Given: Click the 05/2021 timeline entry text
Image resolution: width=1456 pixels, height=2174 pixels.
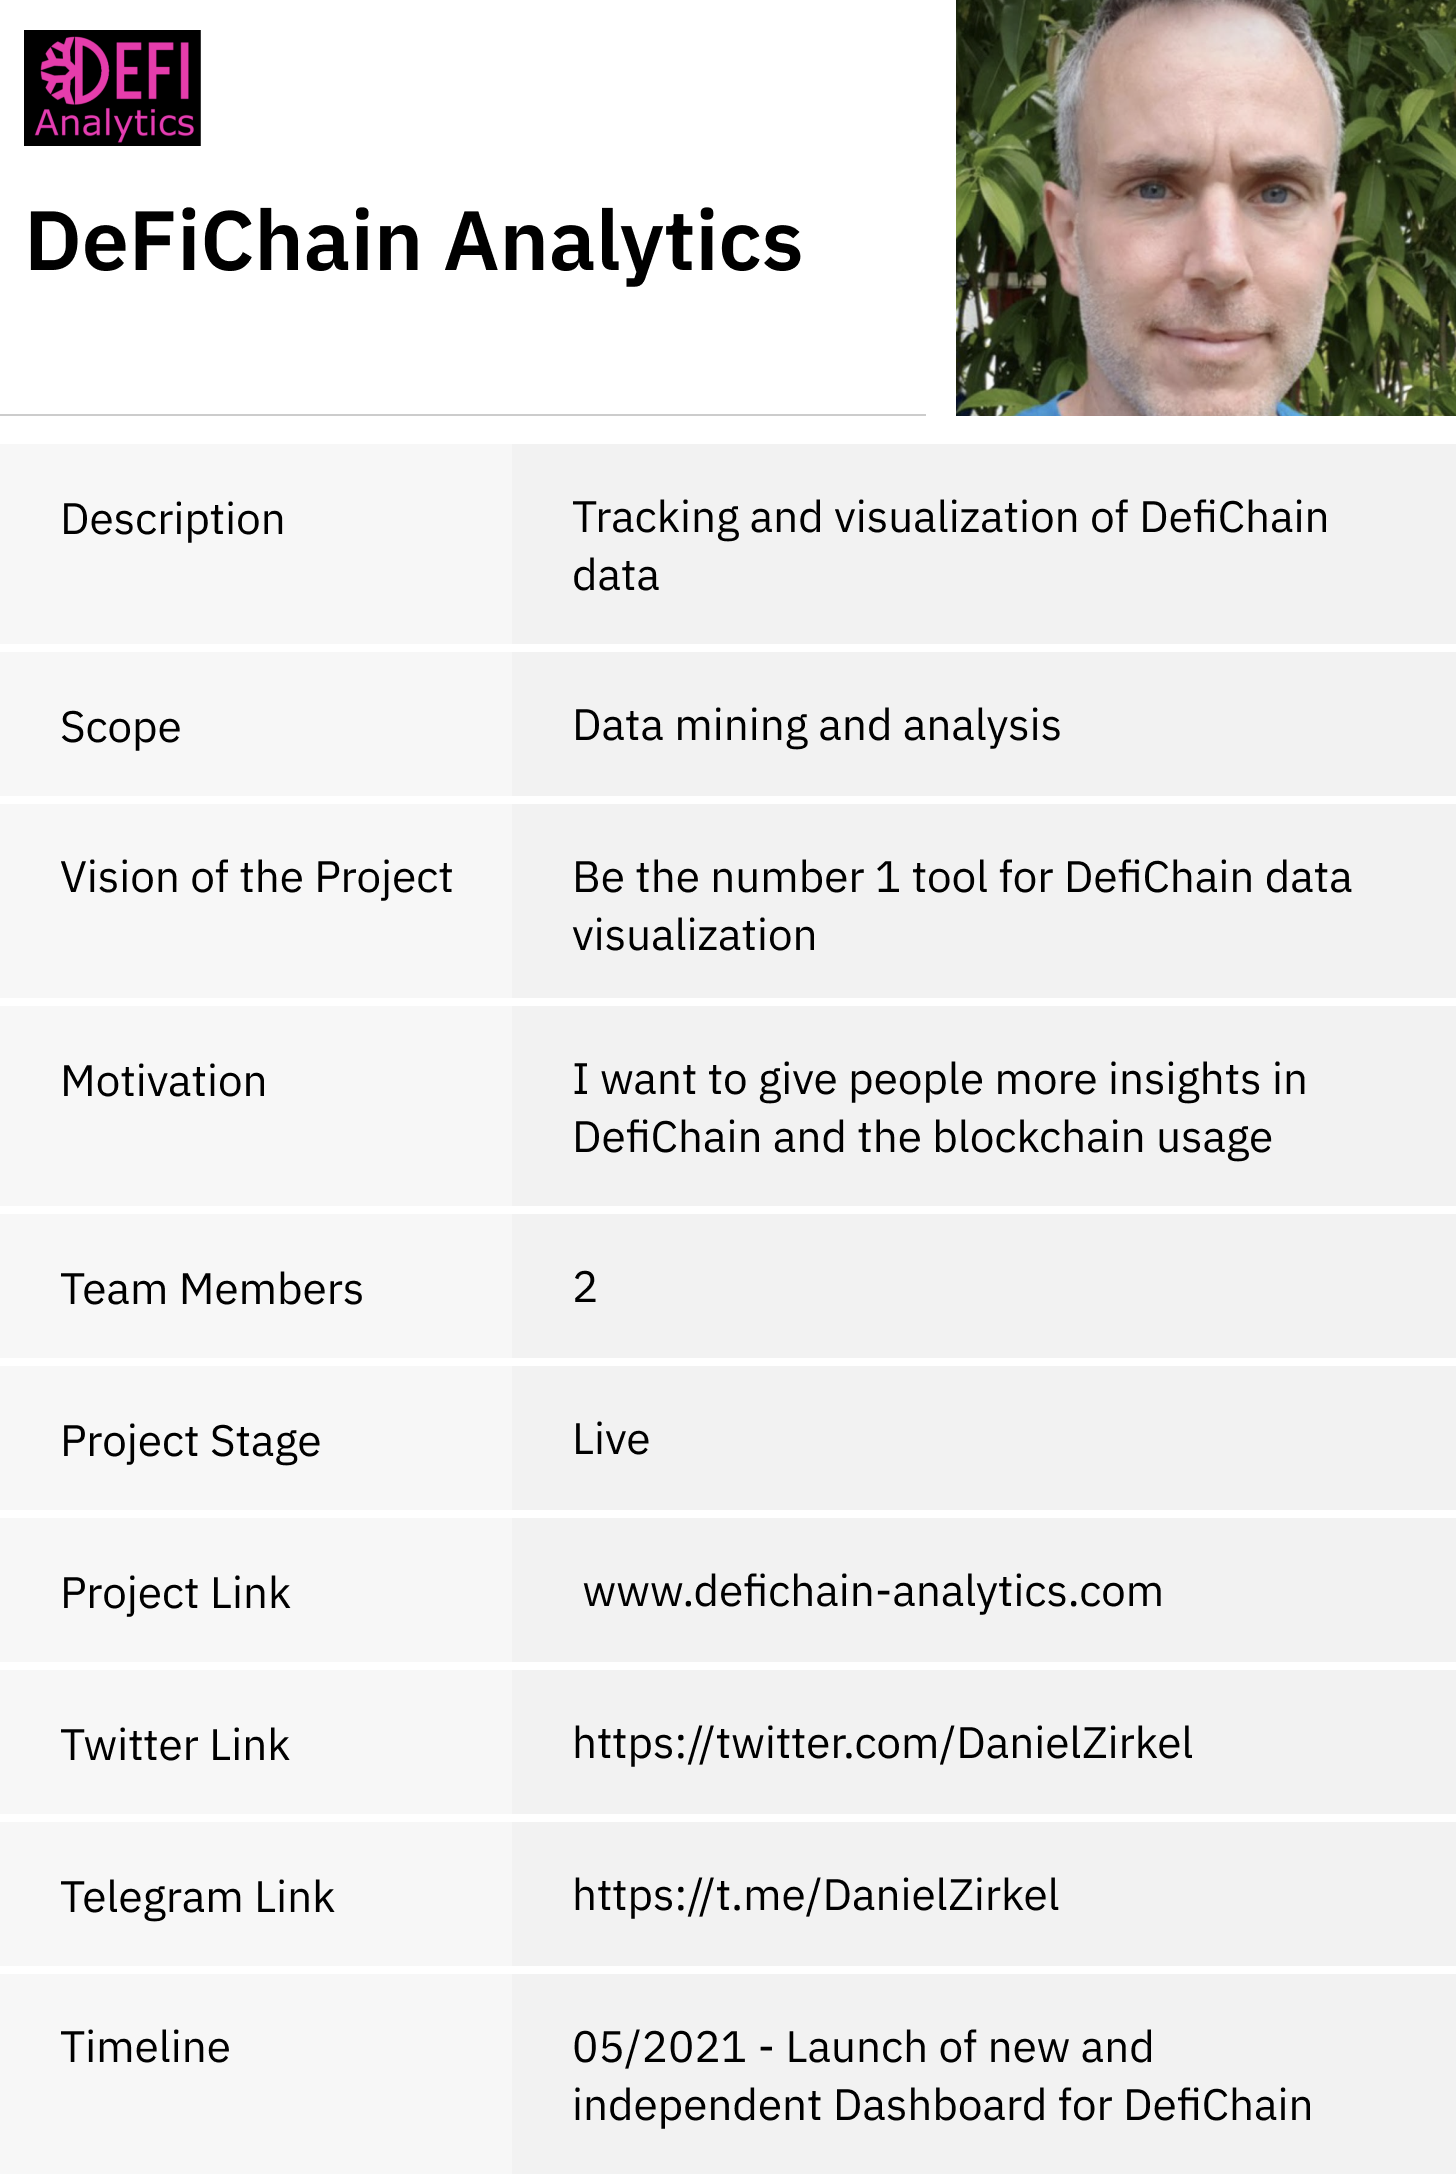Looking at the screenshot, I should point(942,2076).
